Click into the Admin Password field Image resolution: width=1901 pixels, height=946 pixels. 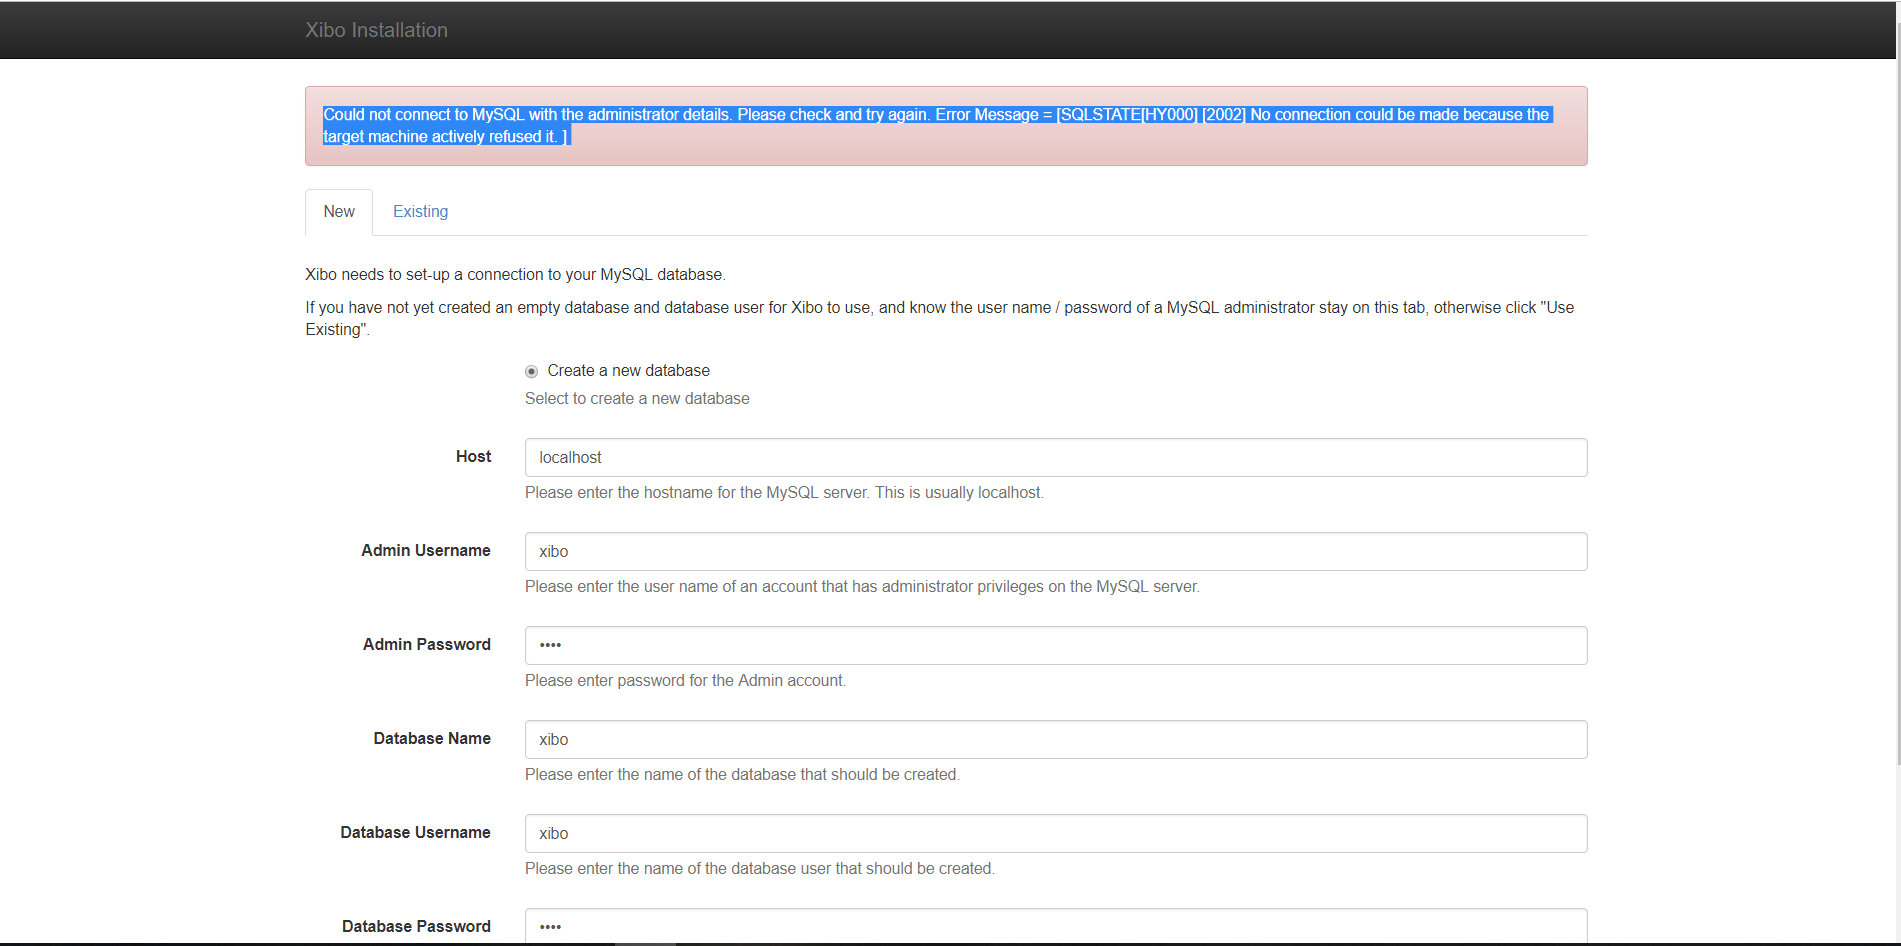pyautogui.click(x=1055, y=646)
